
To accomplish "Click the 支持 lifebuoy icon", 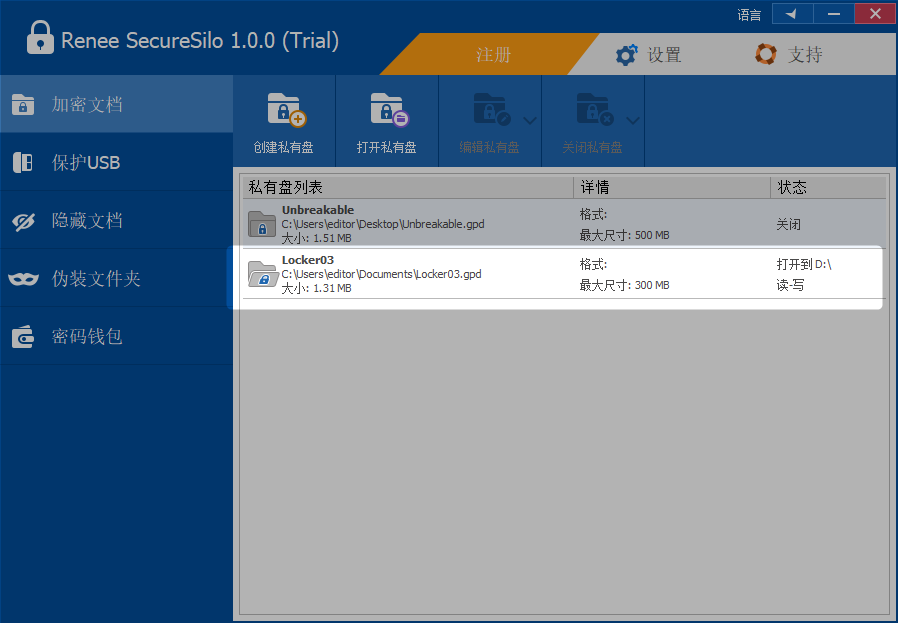I will coord(766,54).
